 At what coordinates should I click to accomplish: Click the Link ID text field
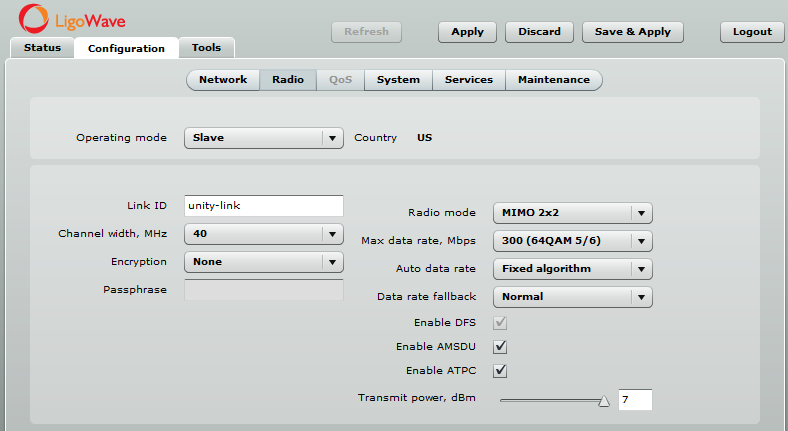263,206
